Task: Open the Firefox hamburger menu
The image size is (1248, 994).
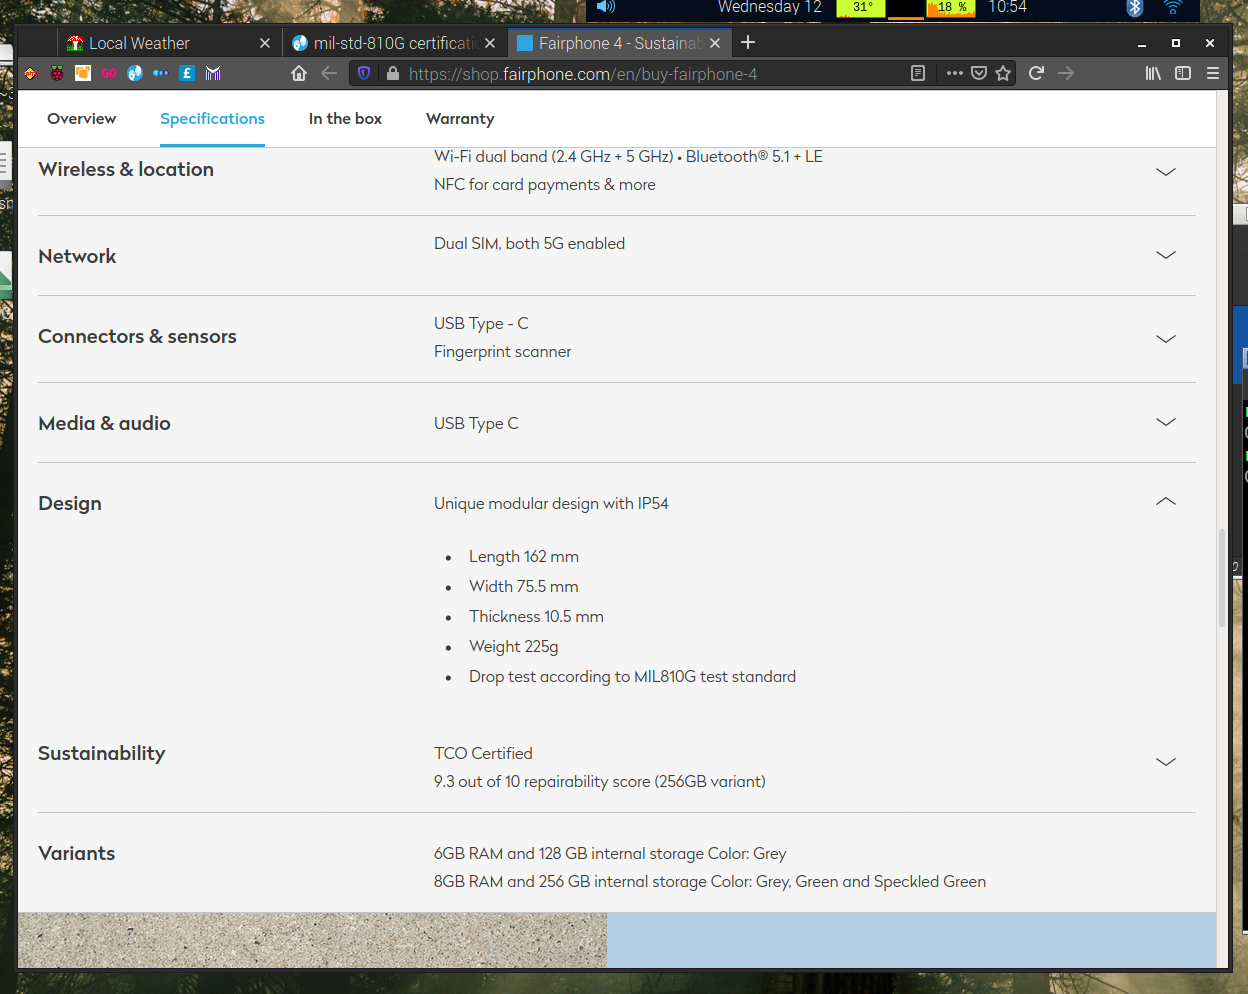Action: pos(1213,73)
